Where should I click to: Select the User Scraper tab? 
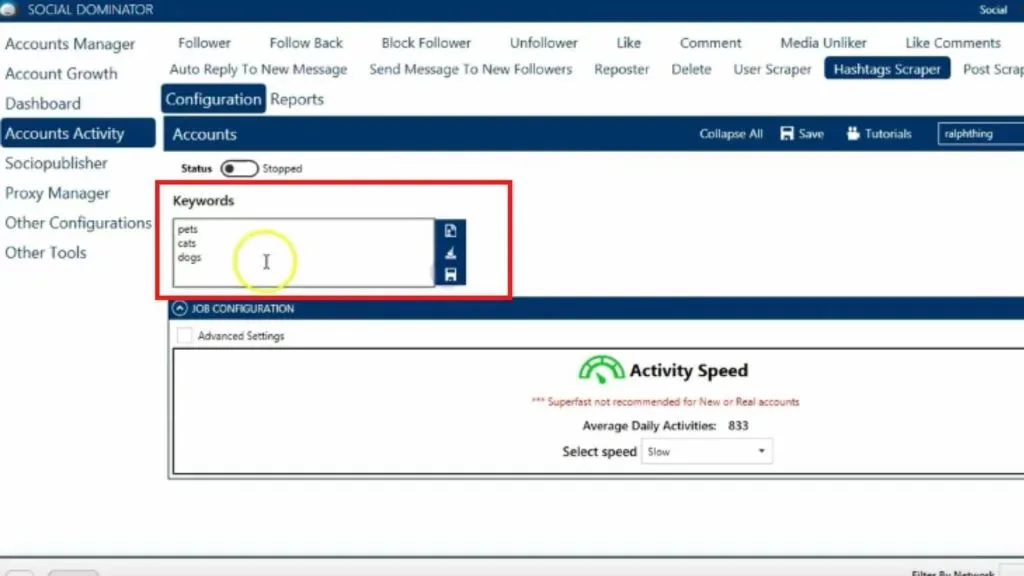pos(772,69)
